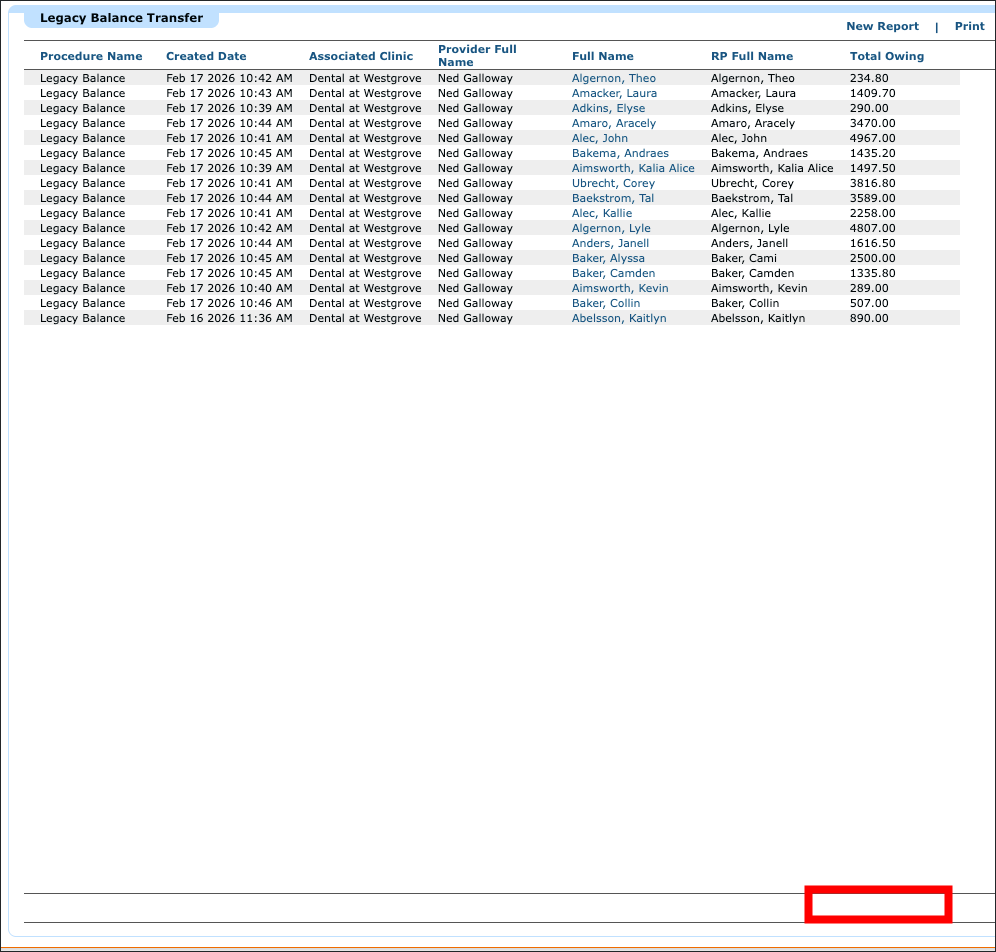This screenshot has height=952, width=996.
Task: Click total owing value 234.80
Action: pos(869,78)
